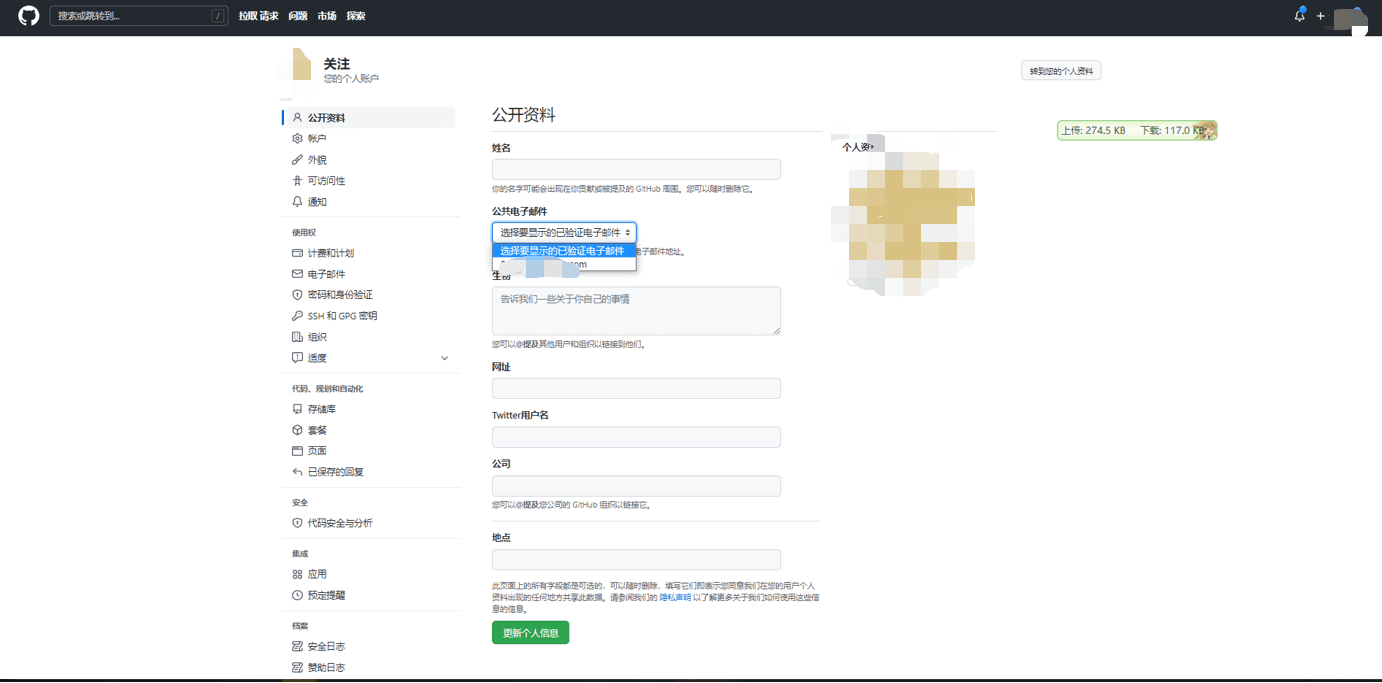The height and width of the screenshot is (683, 1382).
Task: Click the 姓名 input field
Action: tap(636, 169)
